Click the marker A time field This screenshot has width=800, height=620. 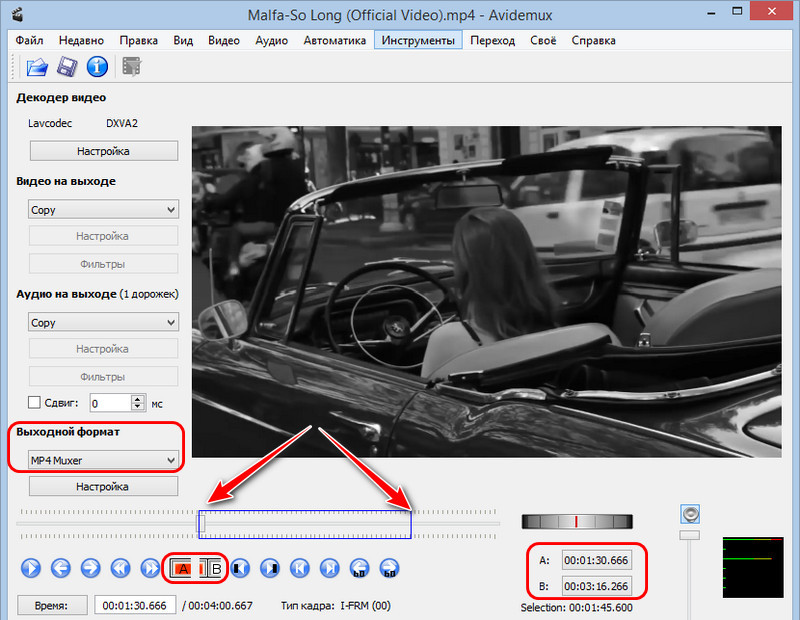click(x=596, y=560)
